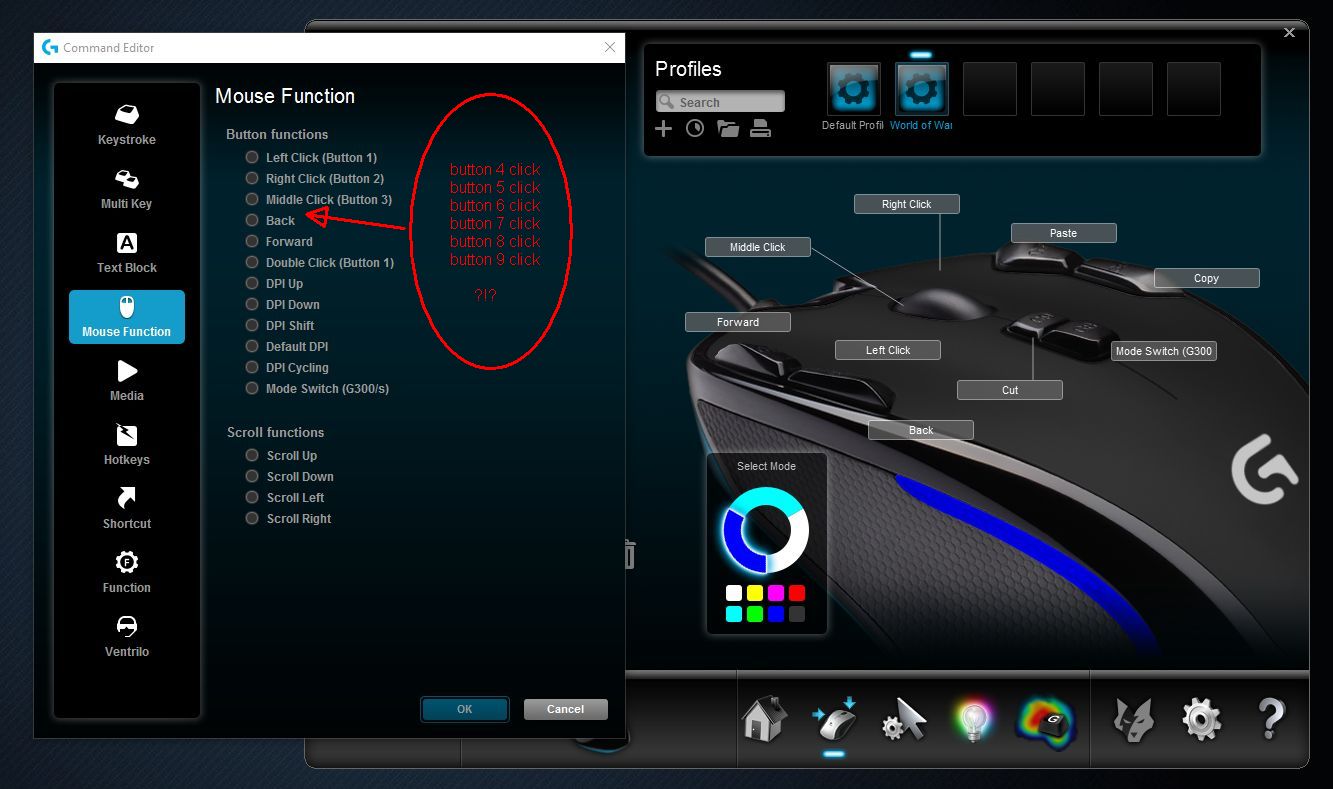The image size is (1333, 789).
Task: Click the Paste assignment label
Action: pos(1064,233)
